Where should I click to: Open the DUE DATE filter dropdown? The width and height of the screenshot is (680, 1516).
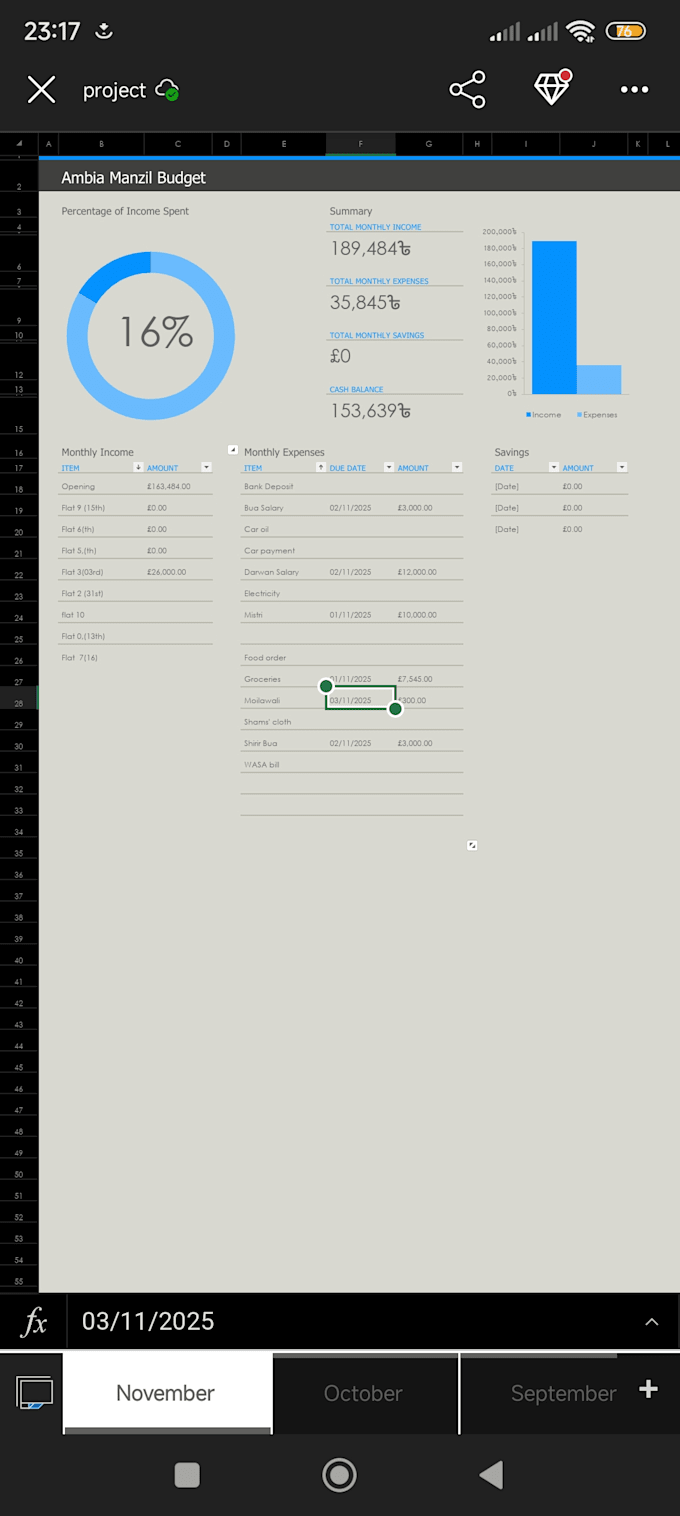click(x=389, y=467)
